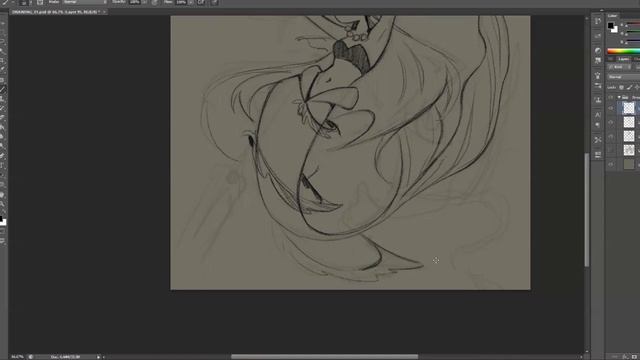Select the top layer thumbnail
The image size is (640, 360).
tap(629, 108)
